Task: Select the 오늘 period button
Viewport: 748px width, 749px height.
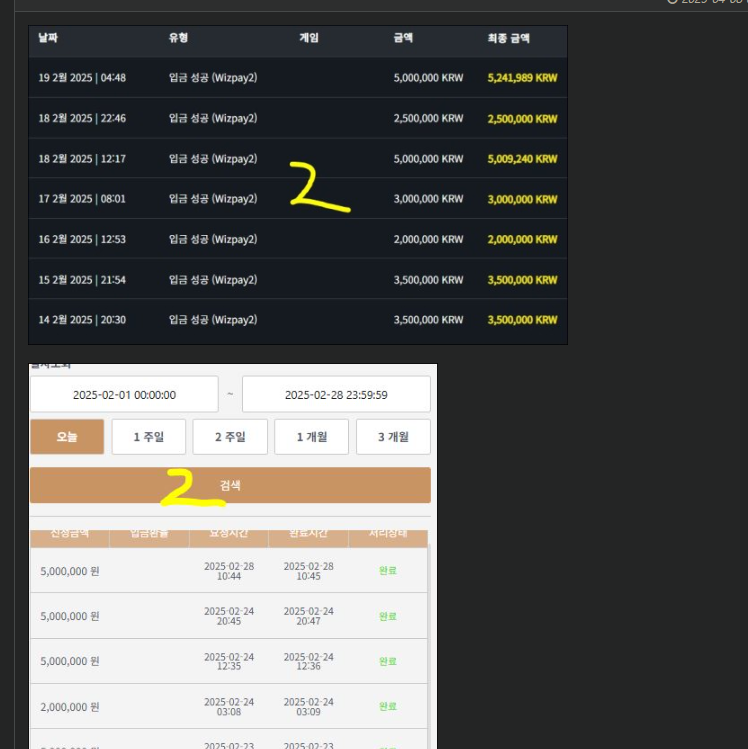Action: [x=67, y=437]
